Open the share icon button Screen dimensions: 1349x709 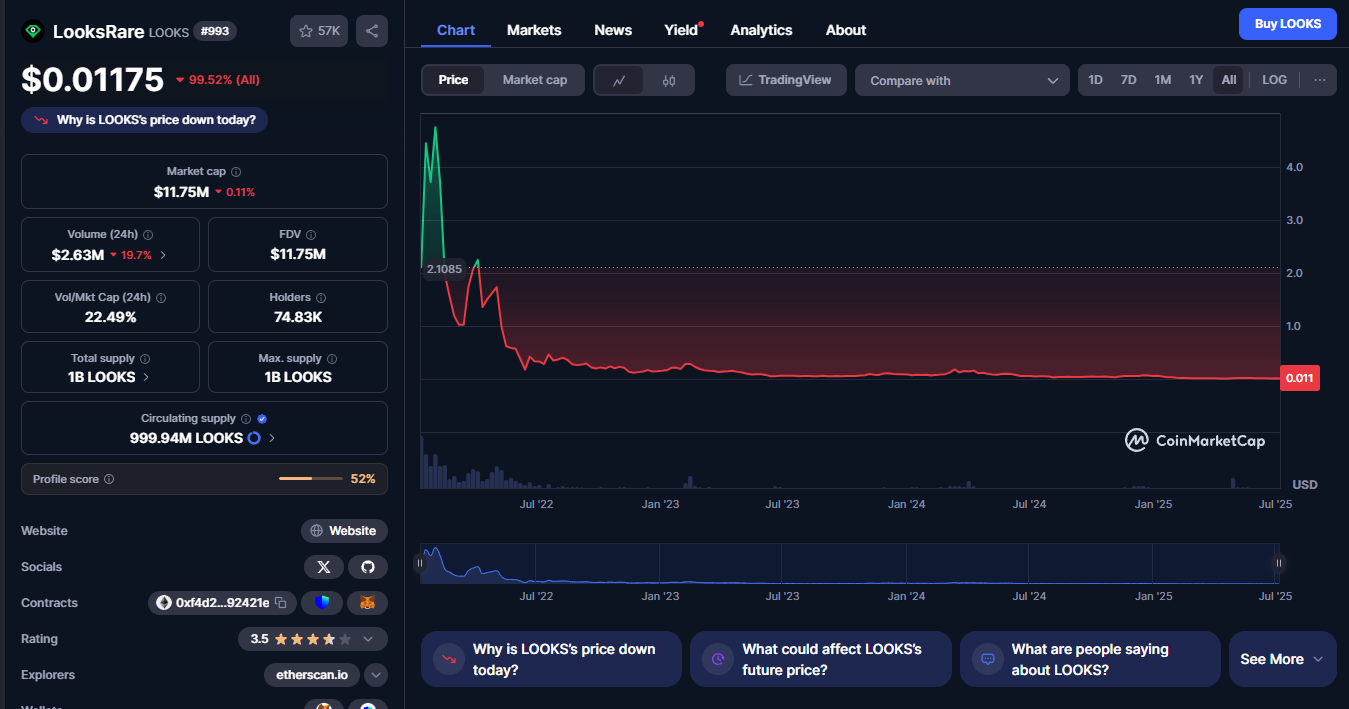click(x=372, y=31)
